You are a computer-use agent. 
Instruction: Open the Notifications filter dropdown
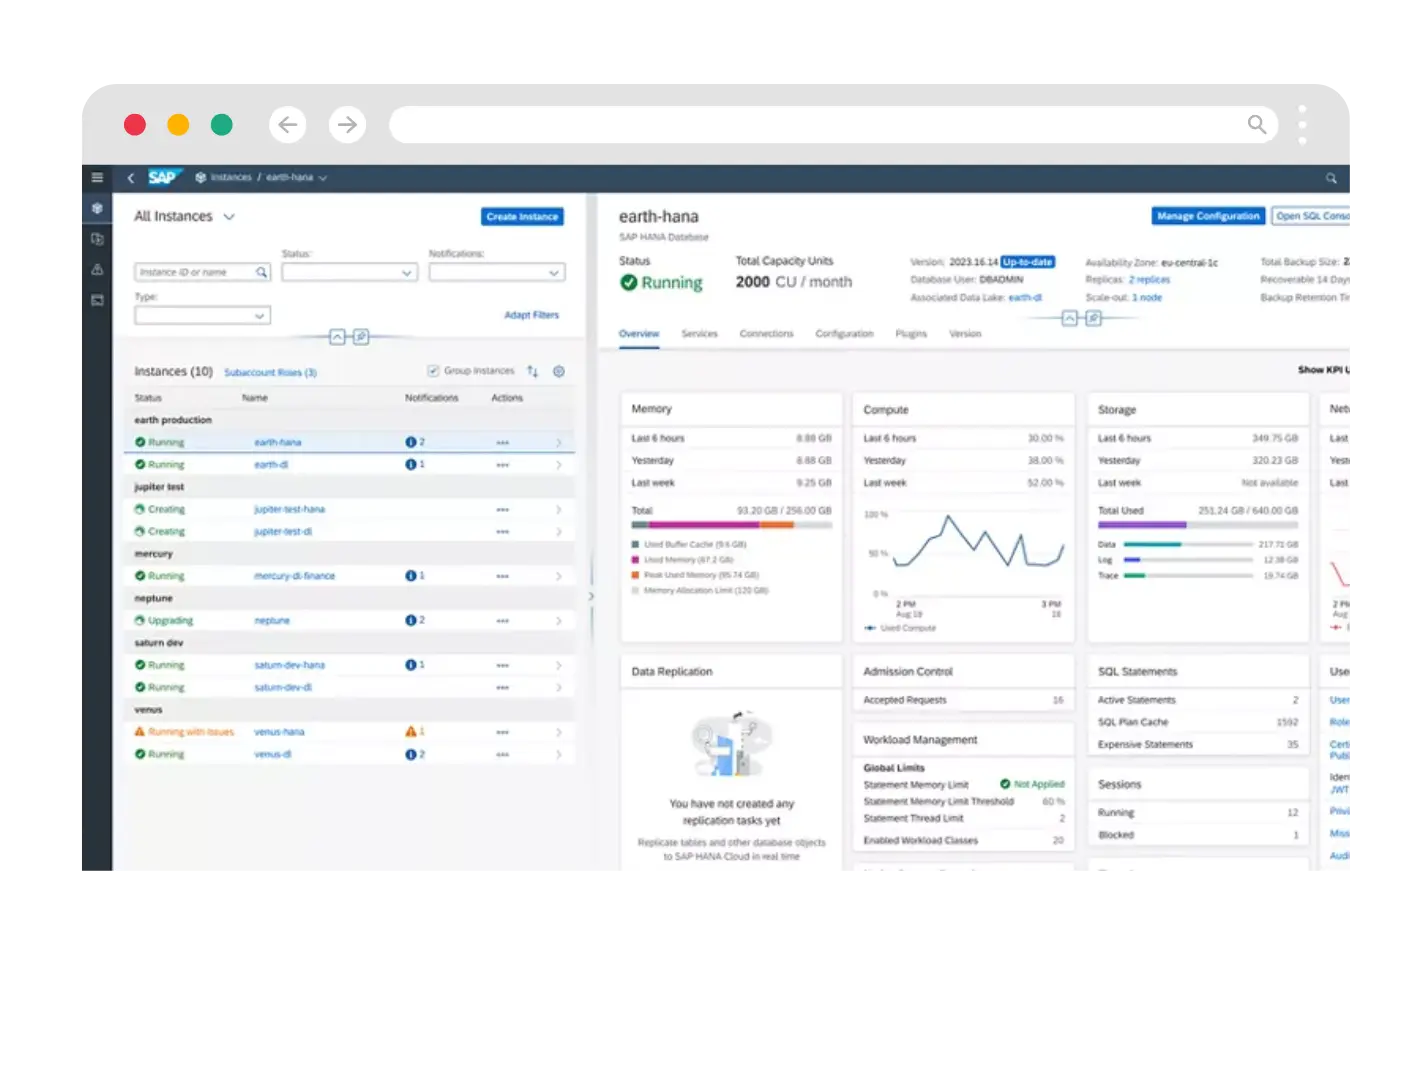click(x=497, y=272)
